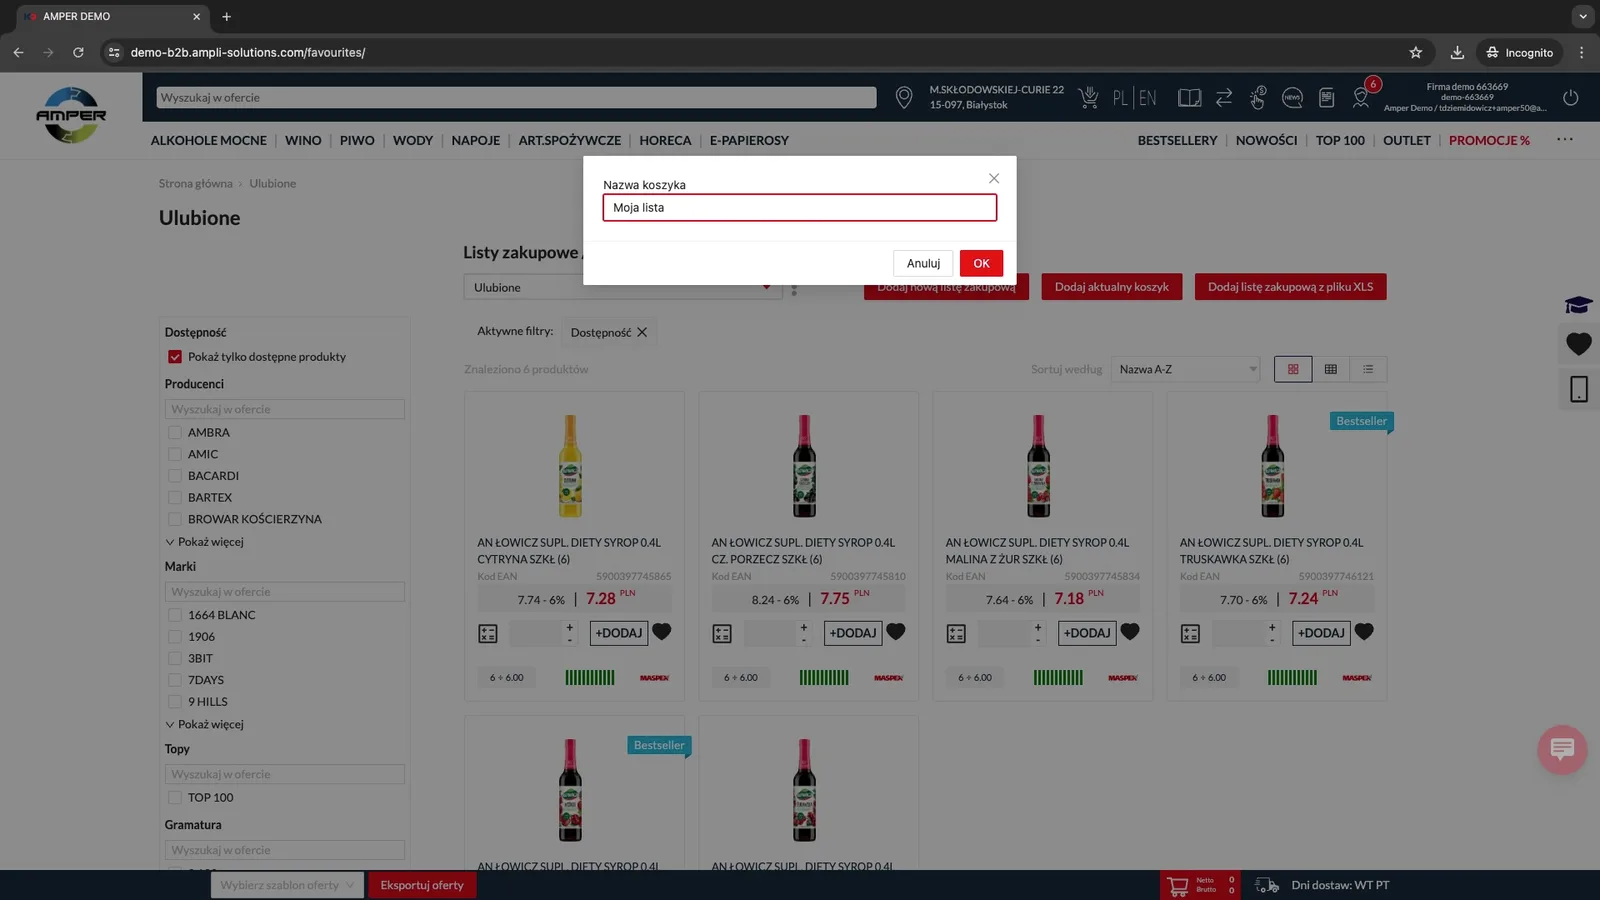Cancel the dialog with Anuluj
Image resolution: width=1600 pixels, height=900 pixels.
[923, 263]
